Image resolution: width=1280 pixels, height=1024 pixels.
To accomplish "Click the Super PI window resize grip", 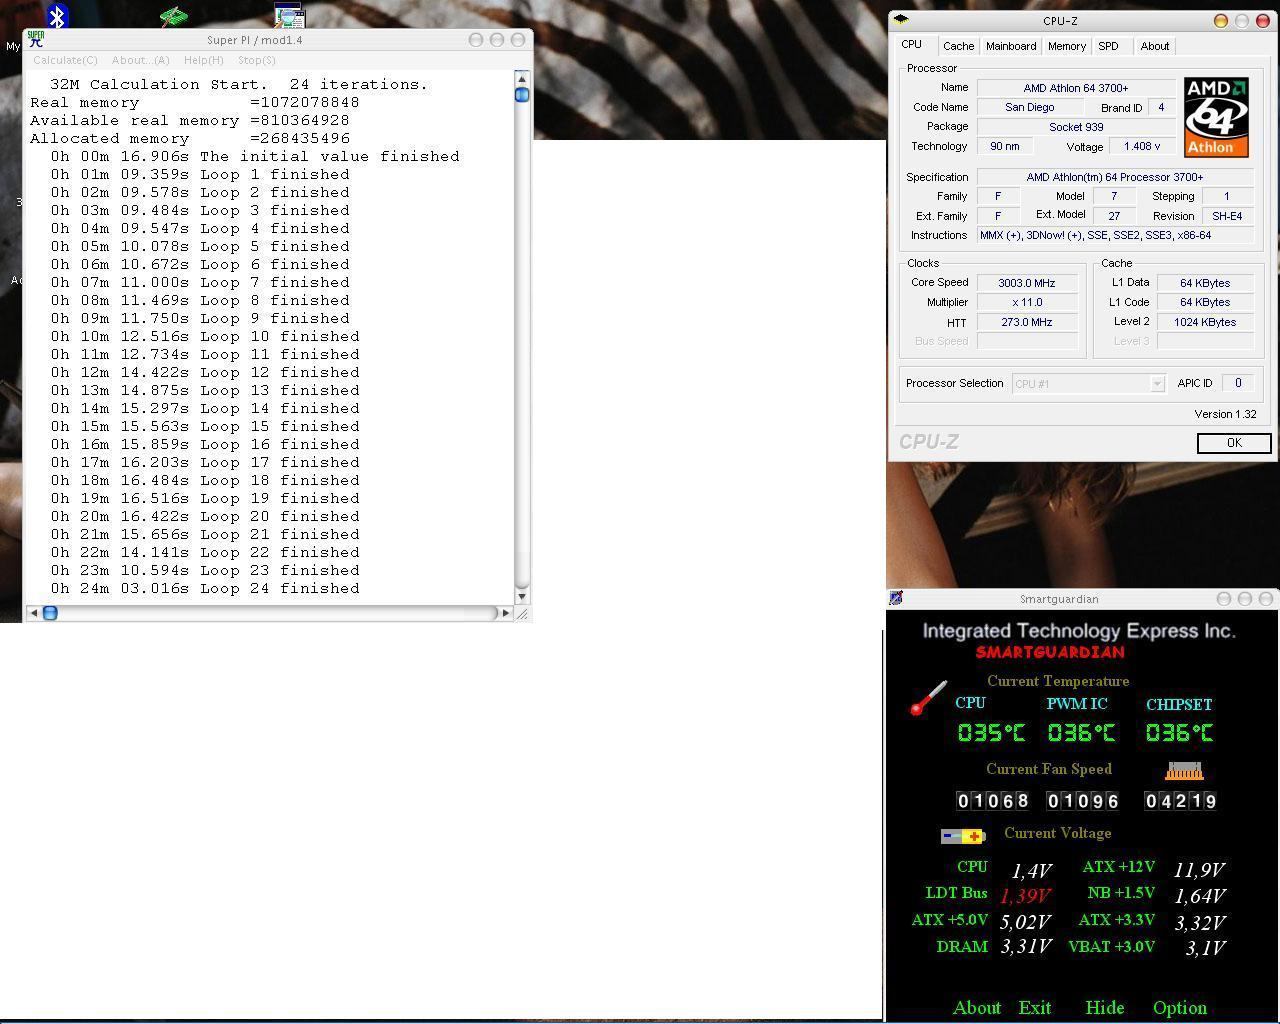I will (x=522, y=613).
